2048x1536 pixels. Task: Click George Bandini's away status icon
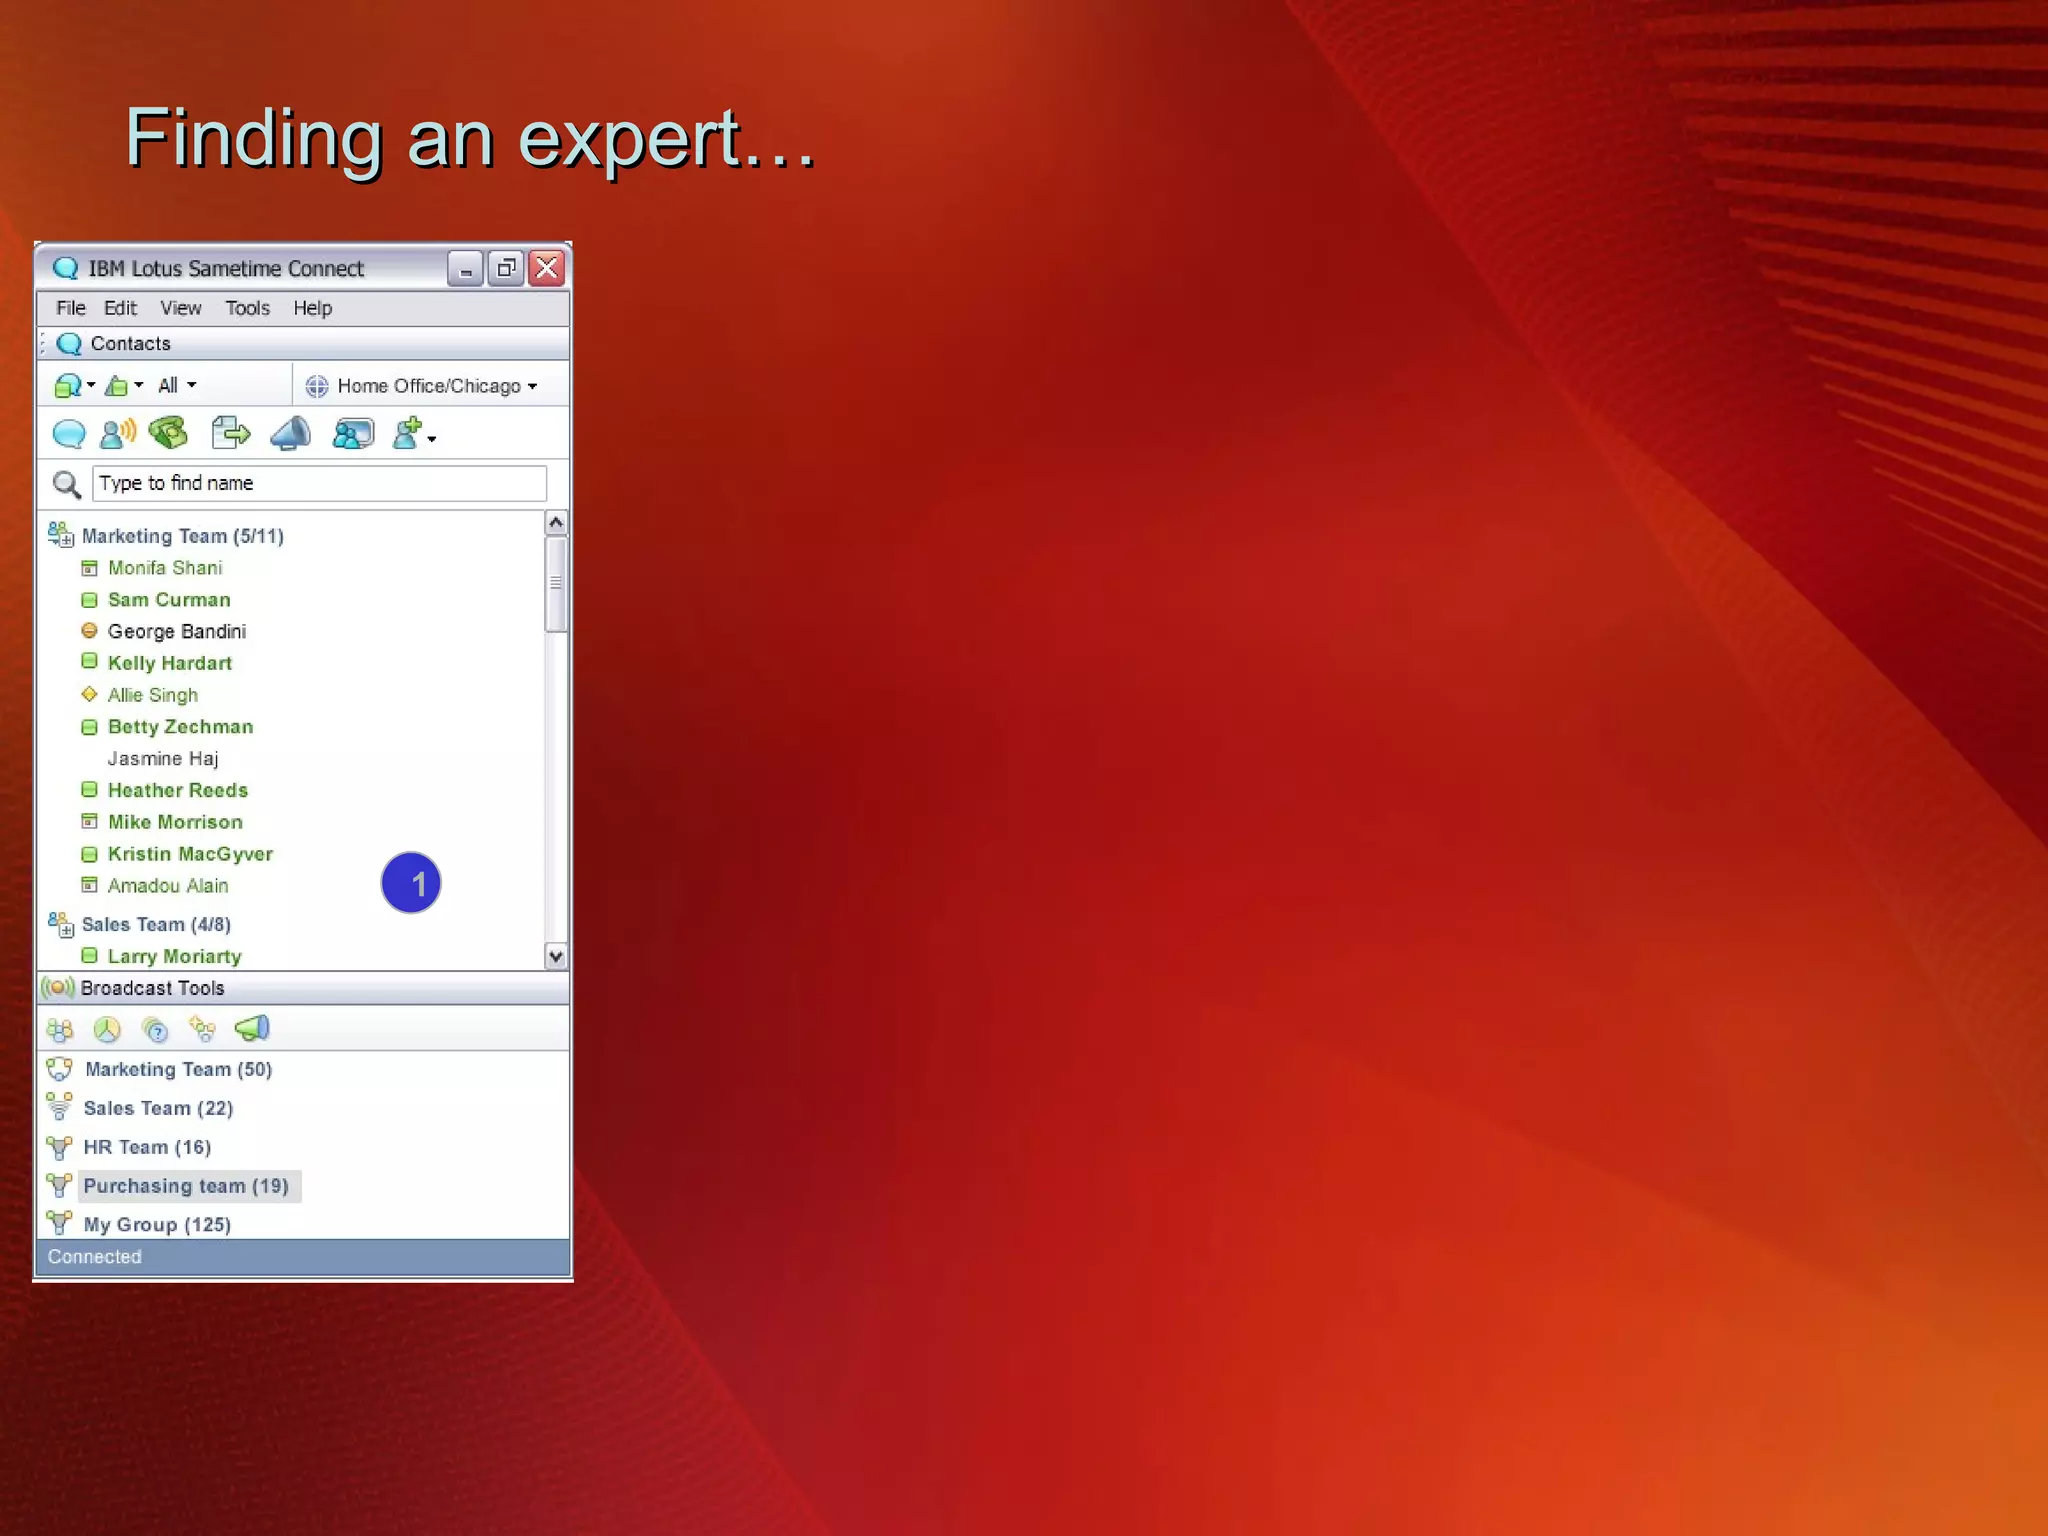click(89, 631)
